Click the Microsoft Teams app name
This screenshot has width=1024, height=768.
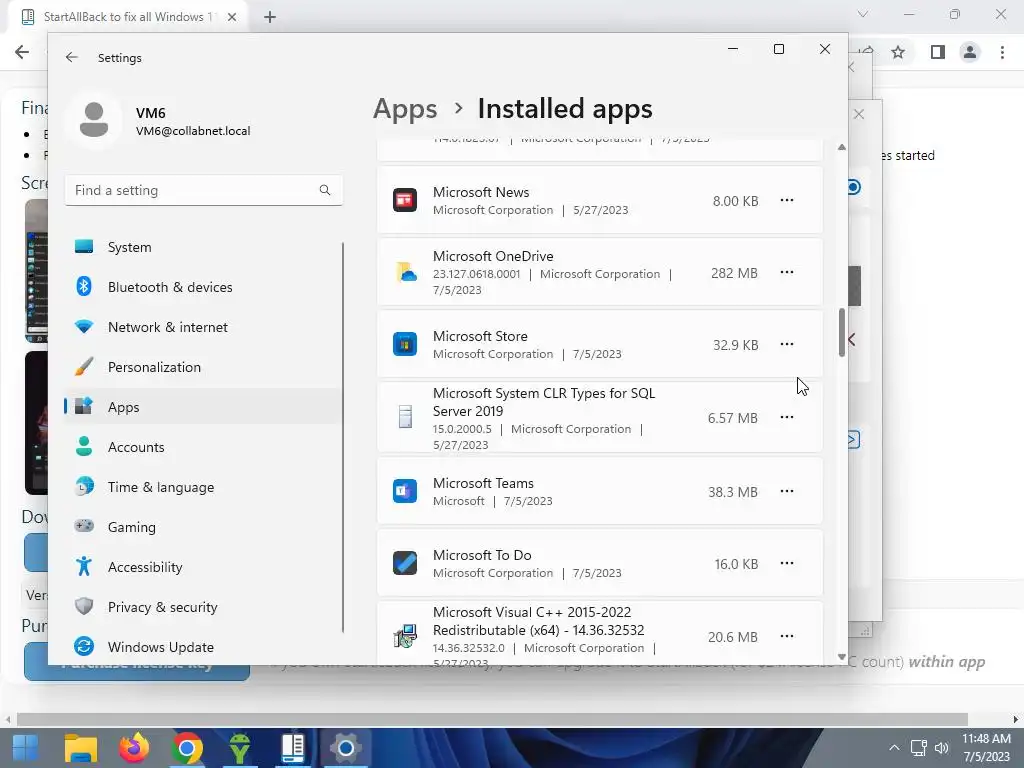[x=483, y=483]
